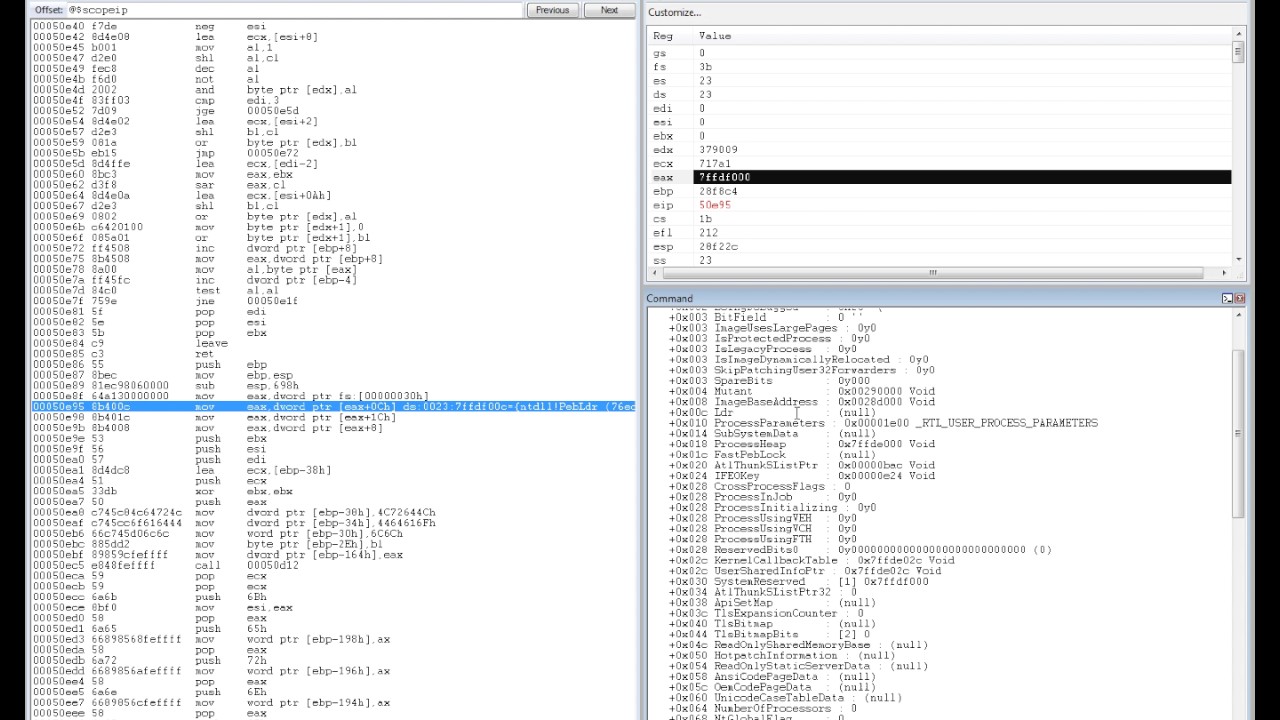The image size is (1280, 720).
Task: Select the cs register value 1b
Action: [705, 219]
